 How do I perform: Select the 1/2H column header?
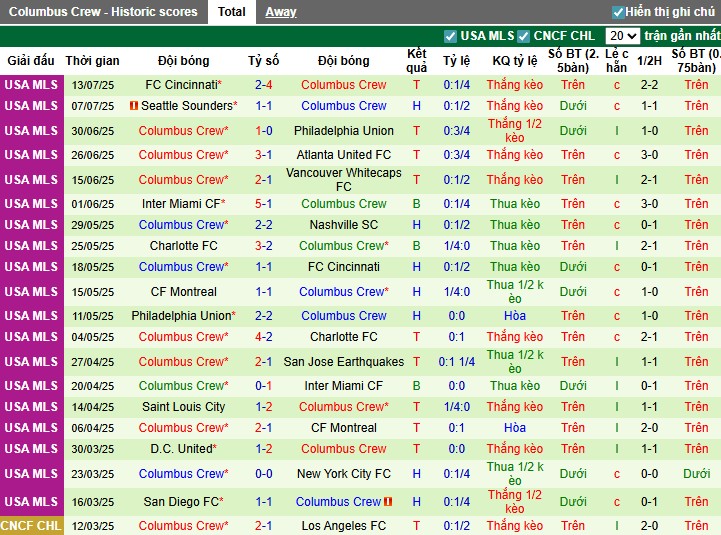click(x=649, y=61)
